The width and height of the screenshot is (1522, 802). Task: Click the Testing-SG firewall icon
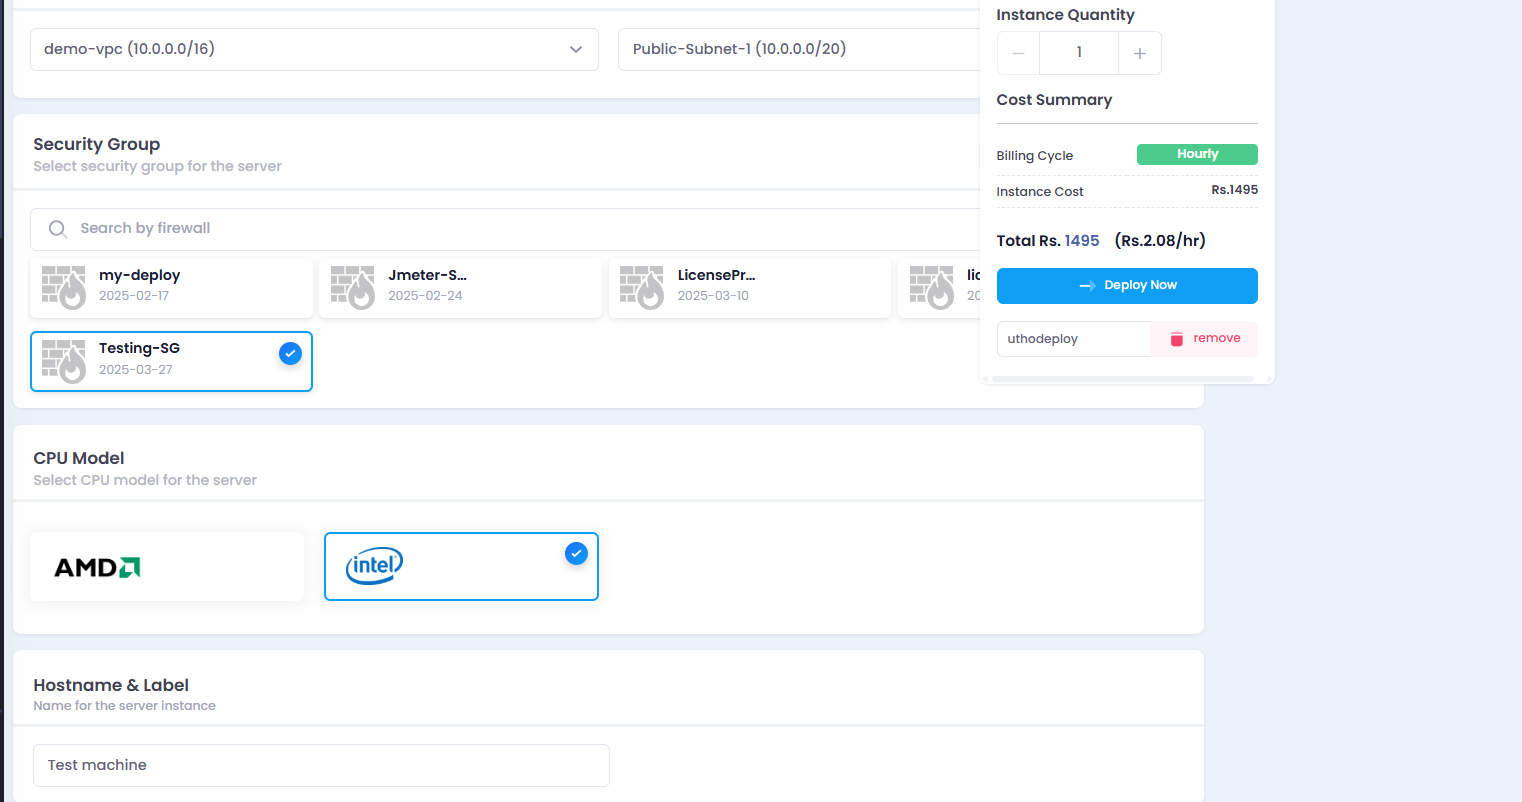pos(64,361)
